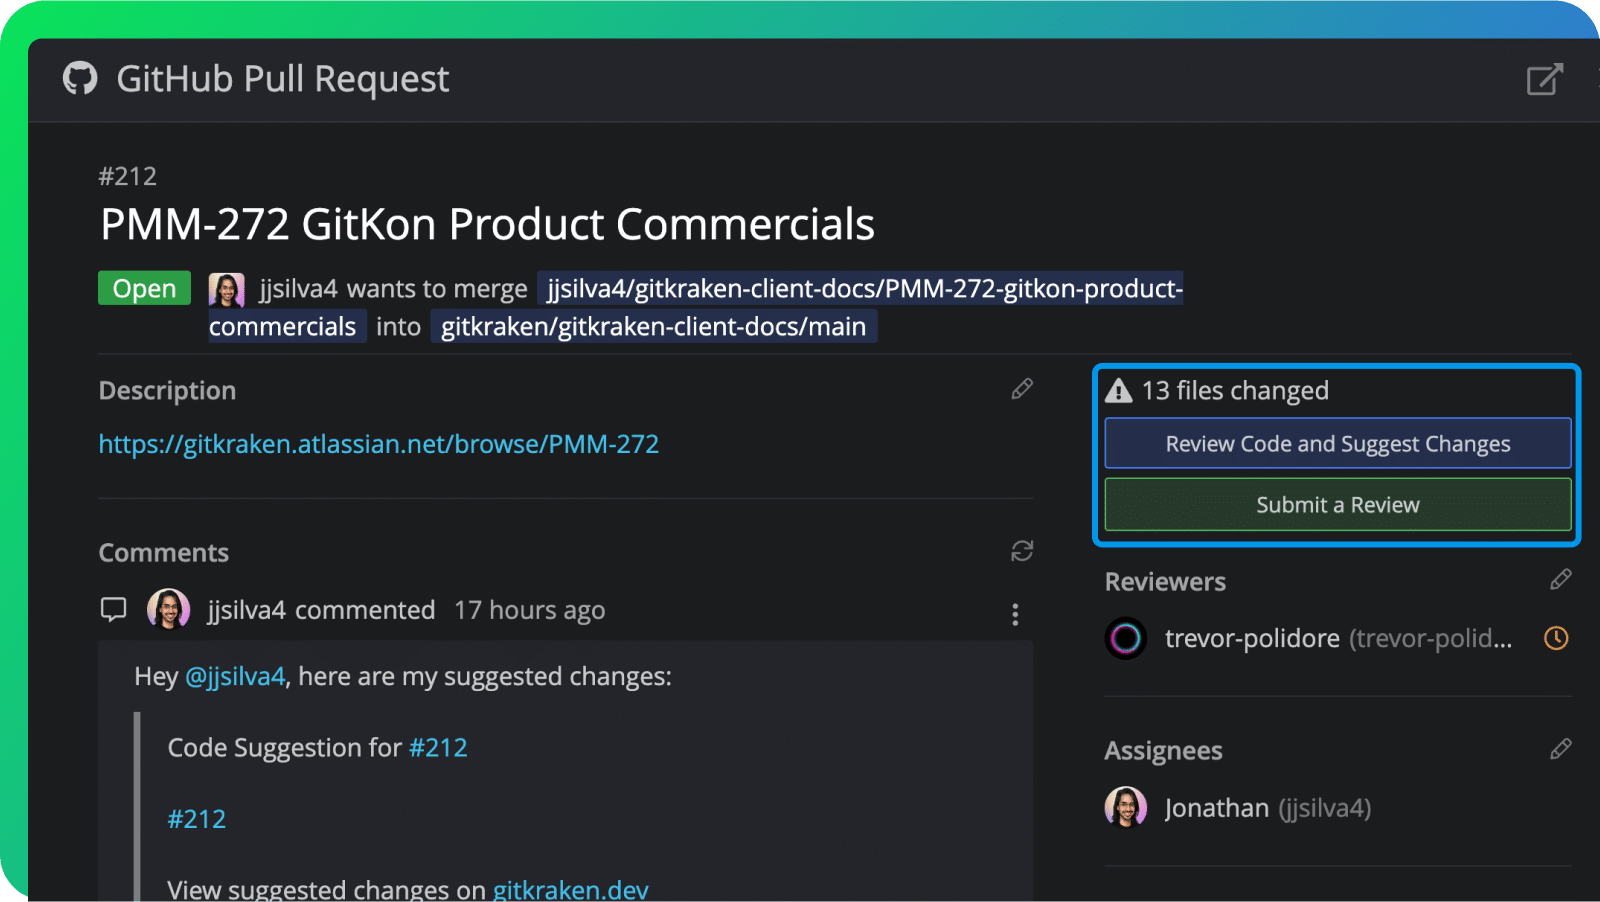Click the pending review clock icon

coord(1556,638)
